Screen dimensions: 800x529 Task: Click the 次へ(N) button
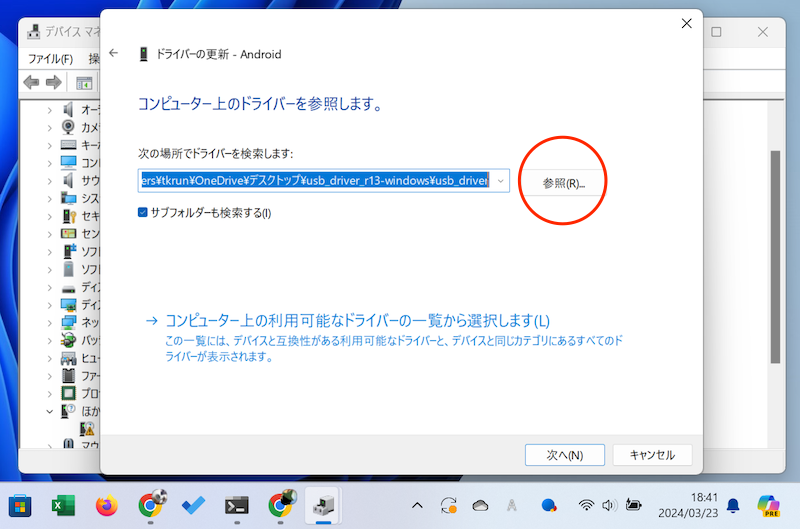coord(564,455)
